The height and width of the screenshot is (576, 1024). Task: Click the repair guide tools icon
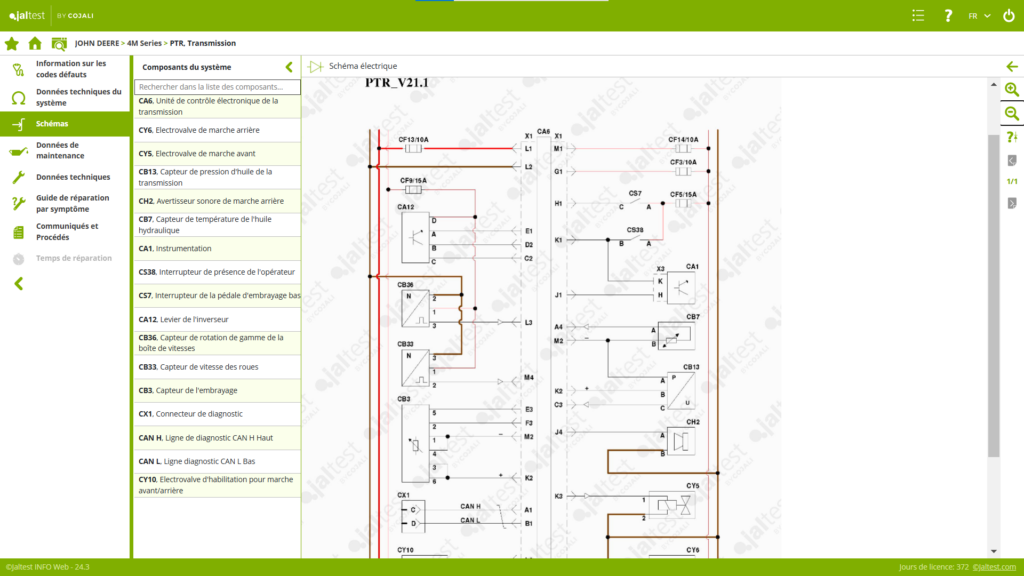(x=18, y=203)
